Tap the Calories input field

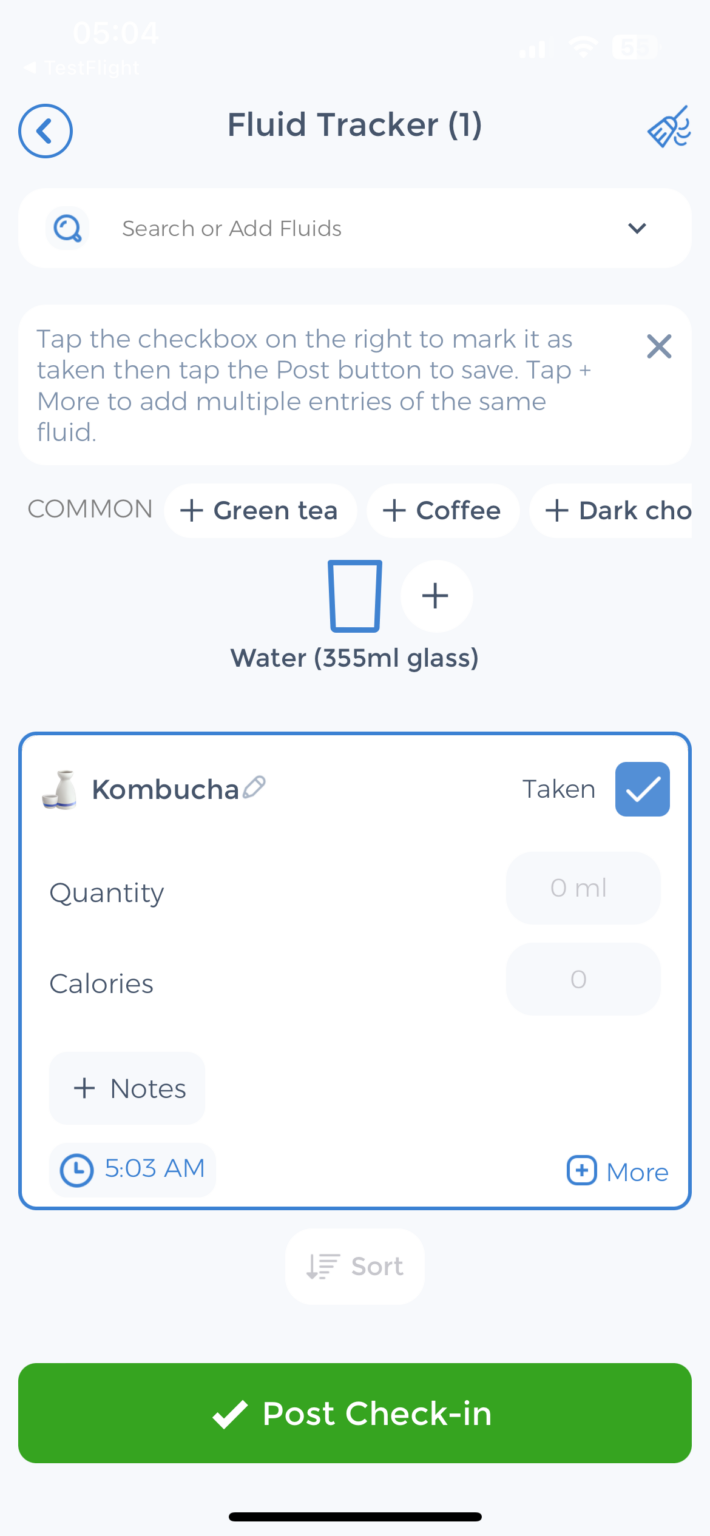tap(583, 980)
